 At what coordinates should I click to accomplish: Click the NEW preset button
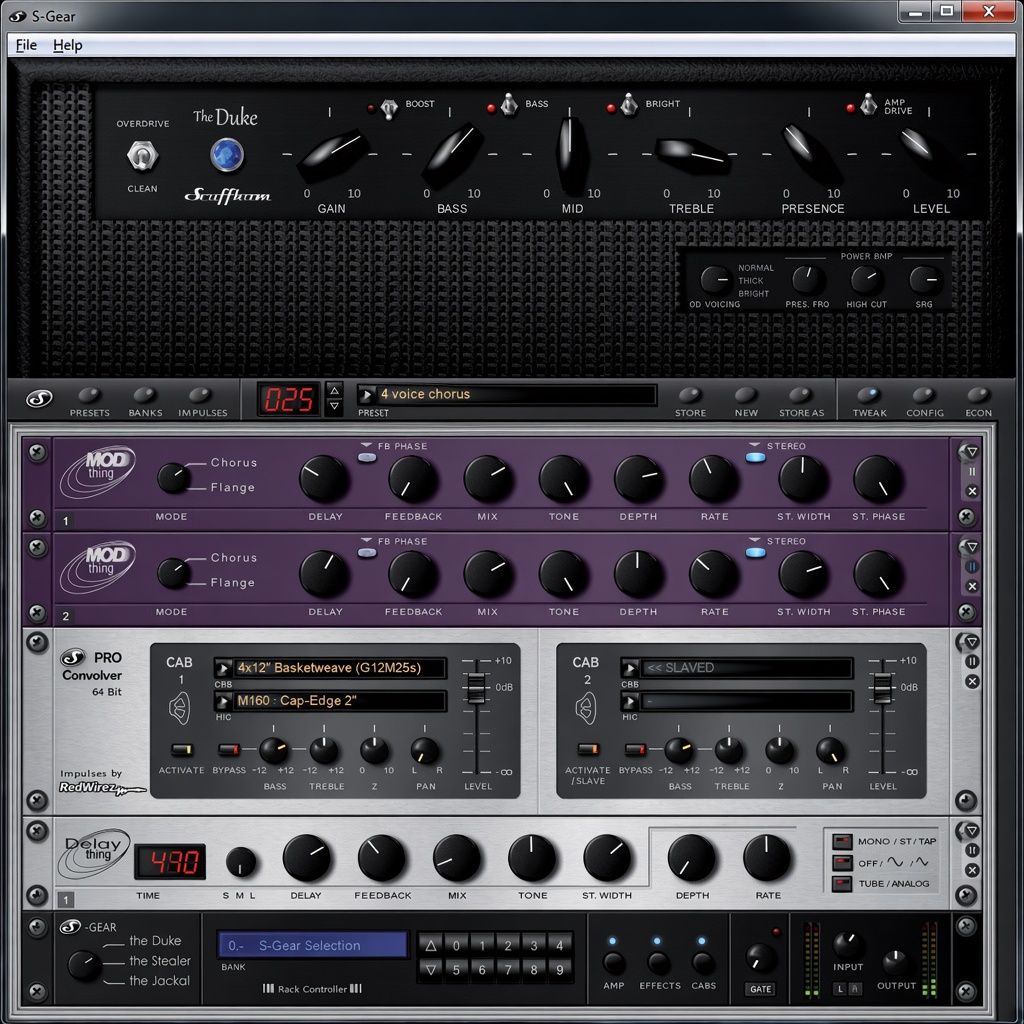[x=745, y=395]
